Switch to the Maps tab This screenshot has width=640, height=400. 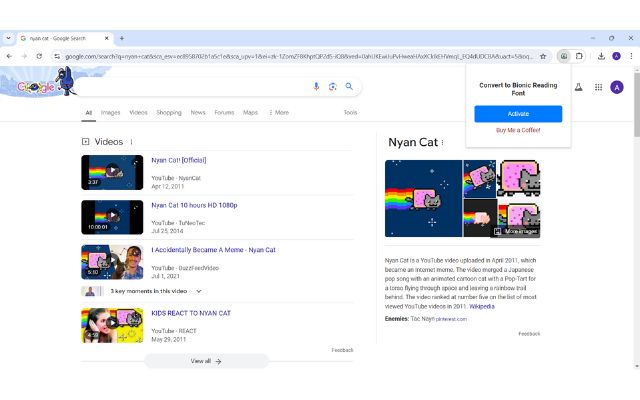pyautogui.click(x=250, y=113)
